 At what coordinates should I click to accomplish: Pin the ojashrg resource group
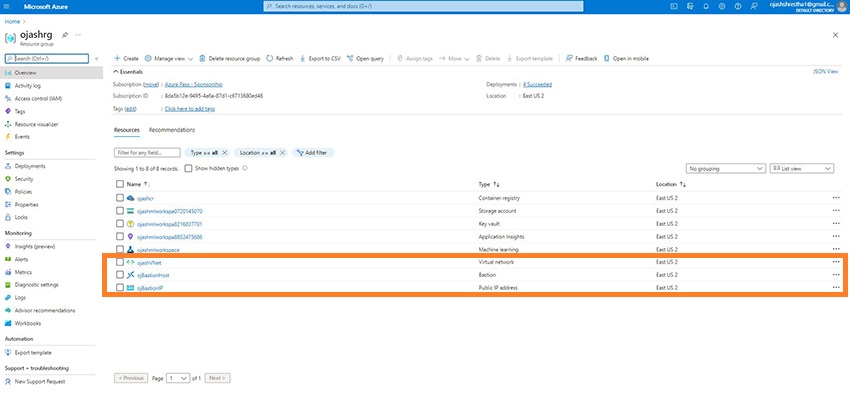coord(65,35)
